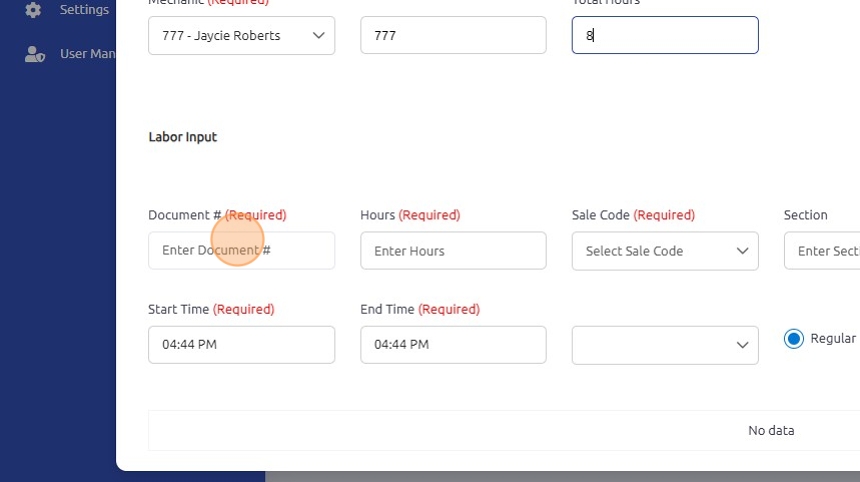
Task: Click the End Time (Required) label
Action: click(x=420, y=309)
